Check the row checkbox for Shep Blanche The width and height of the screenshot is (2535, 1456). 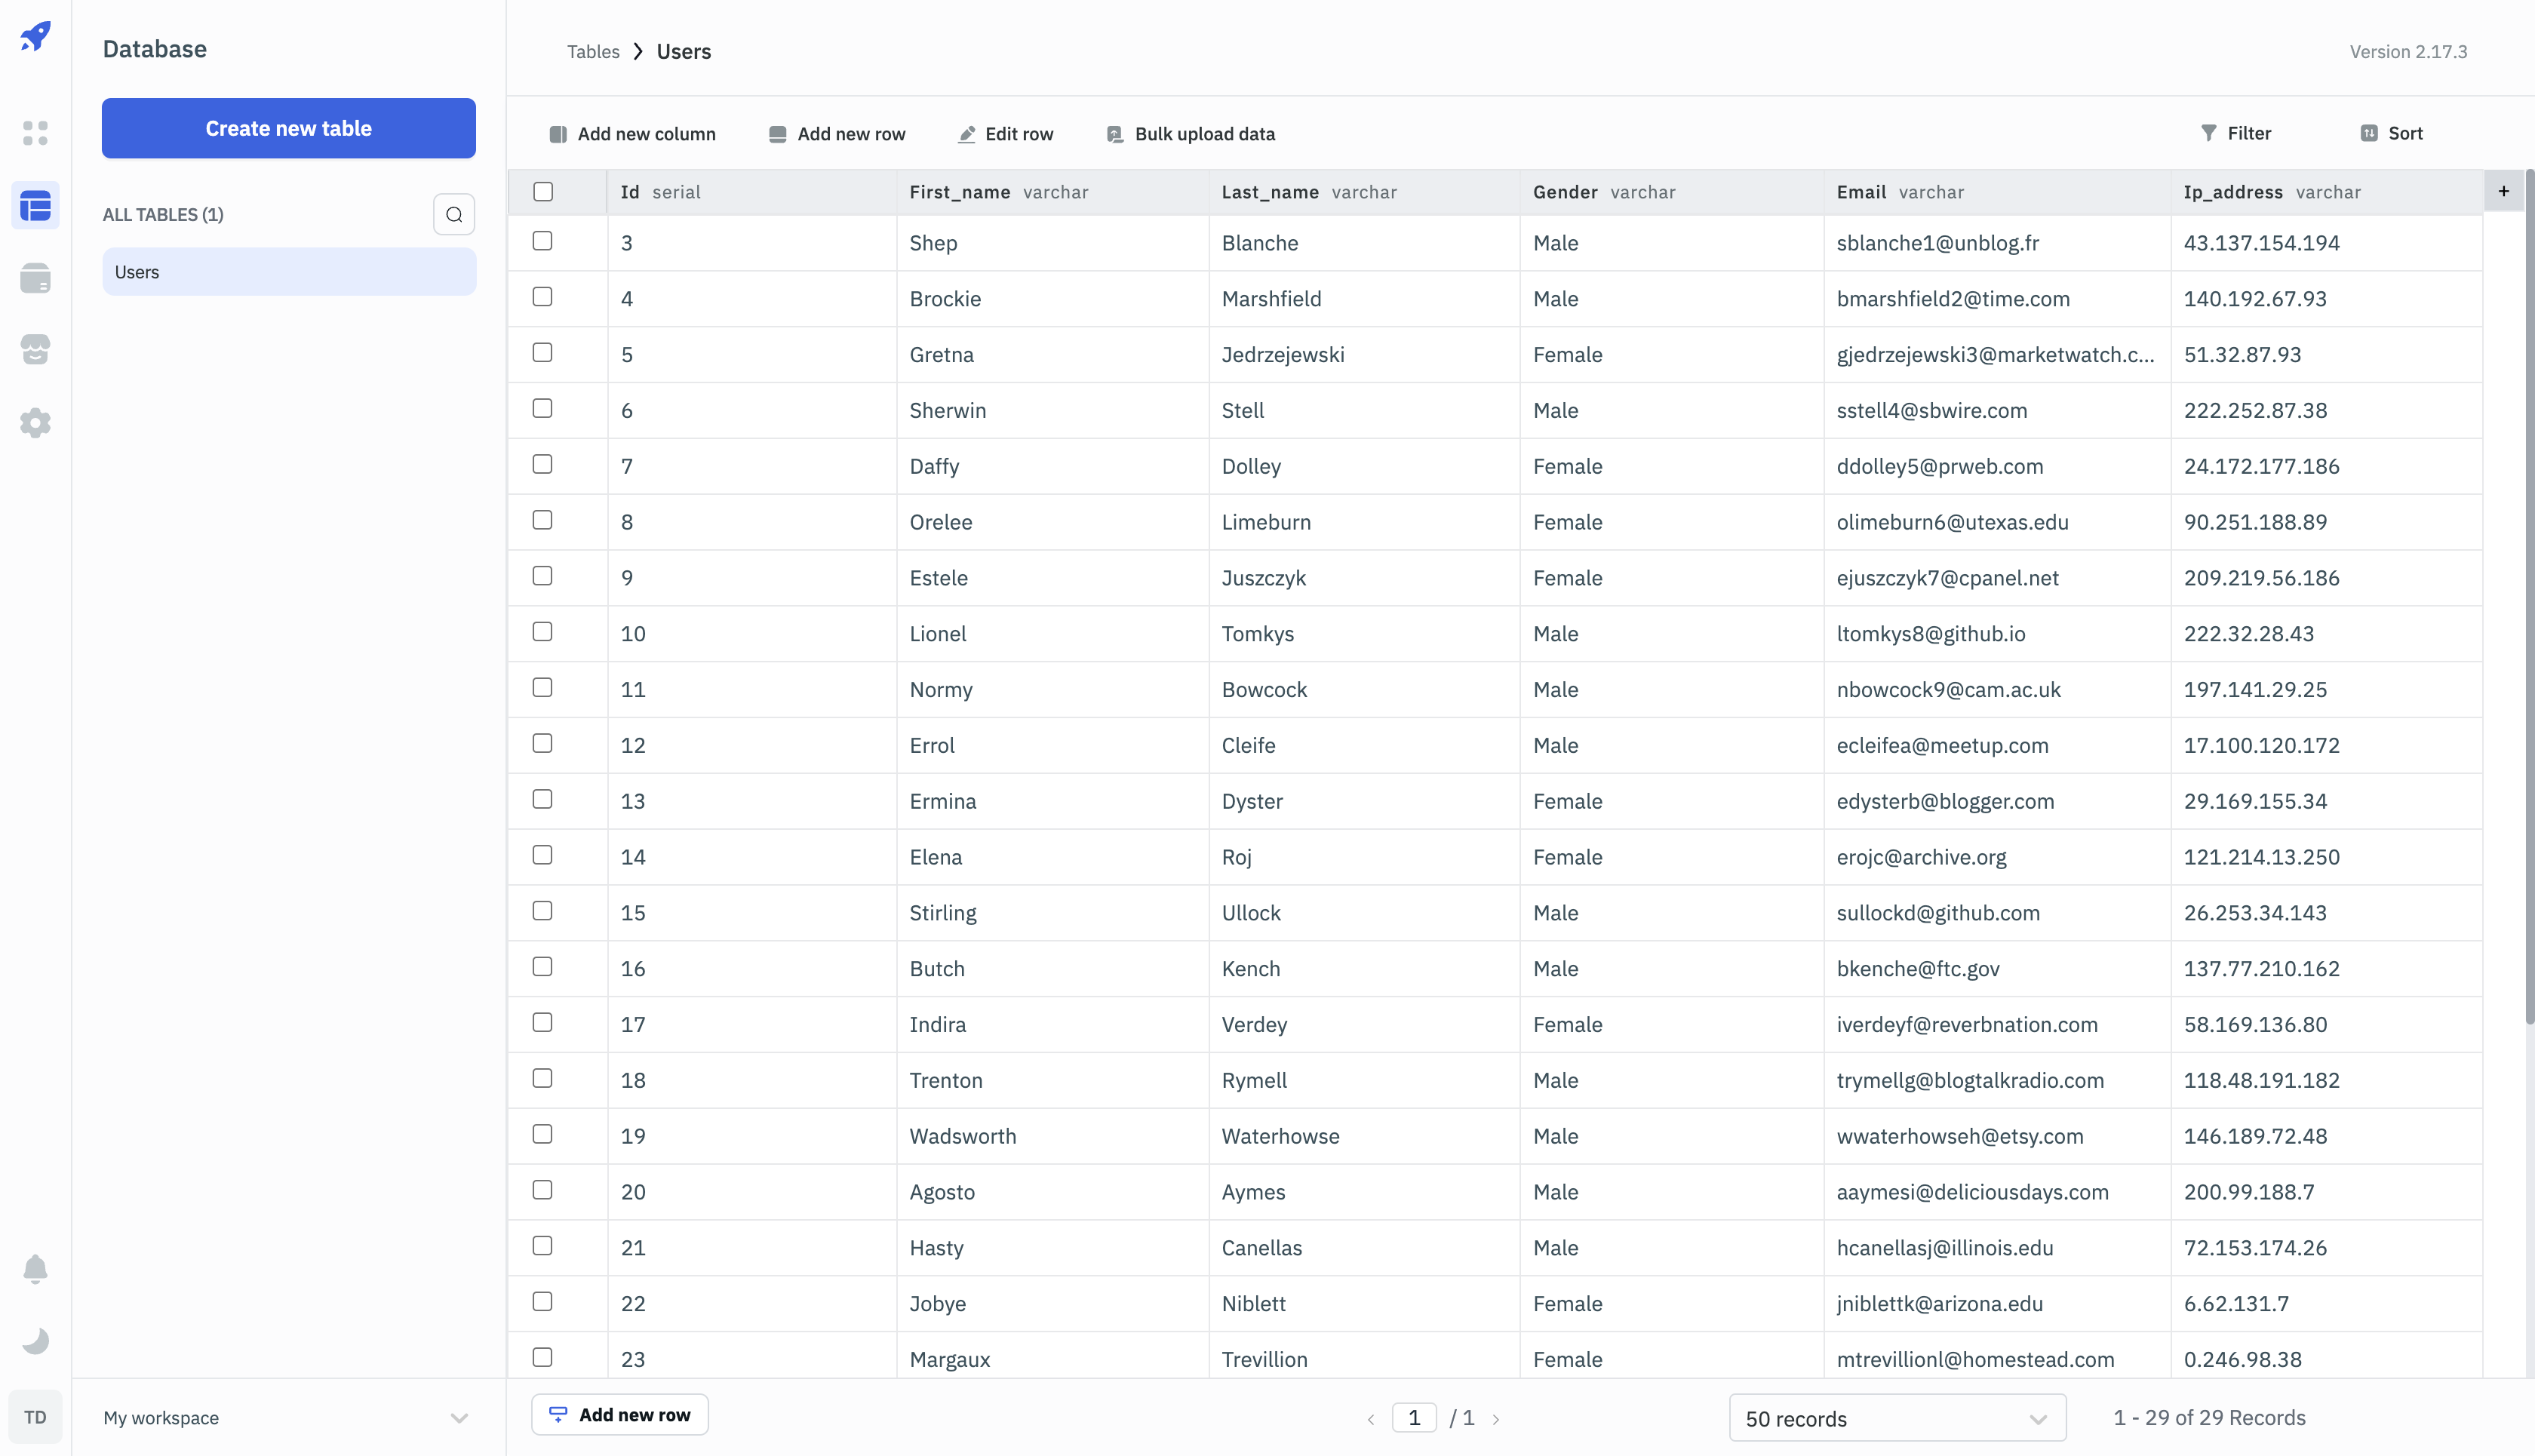(x=542, y=241)
